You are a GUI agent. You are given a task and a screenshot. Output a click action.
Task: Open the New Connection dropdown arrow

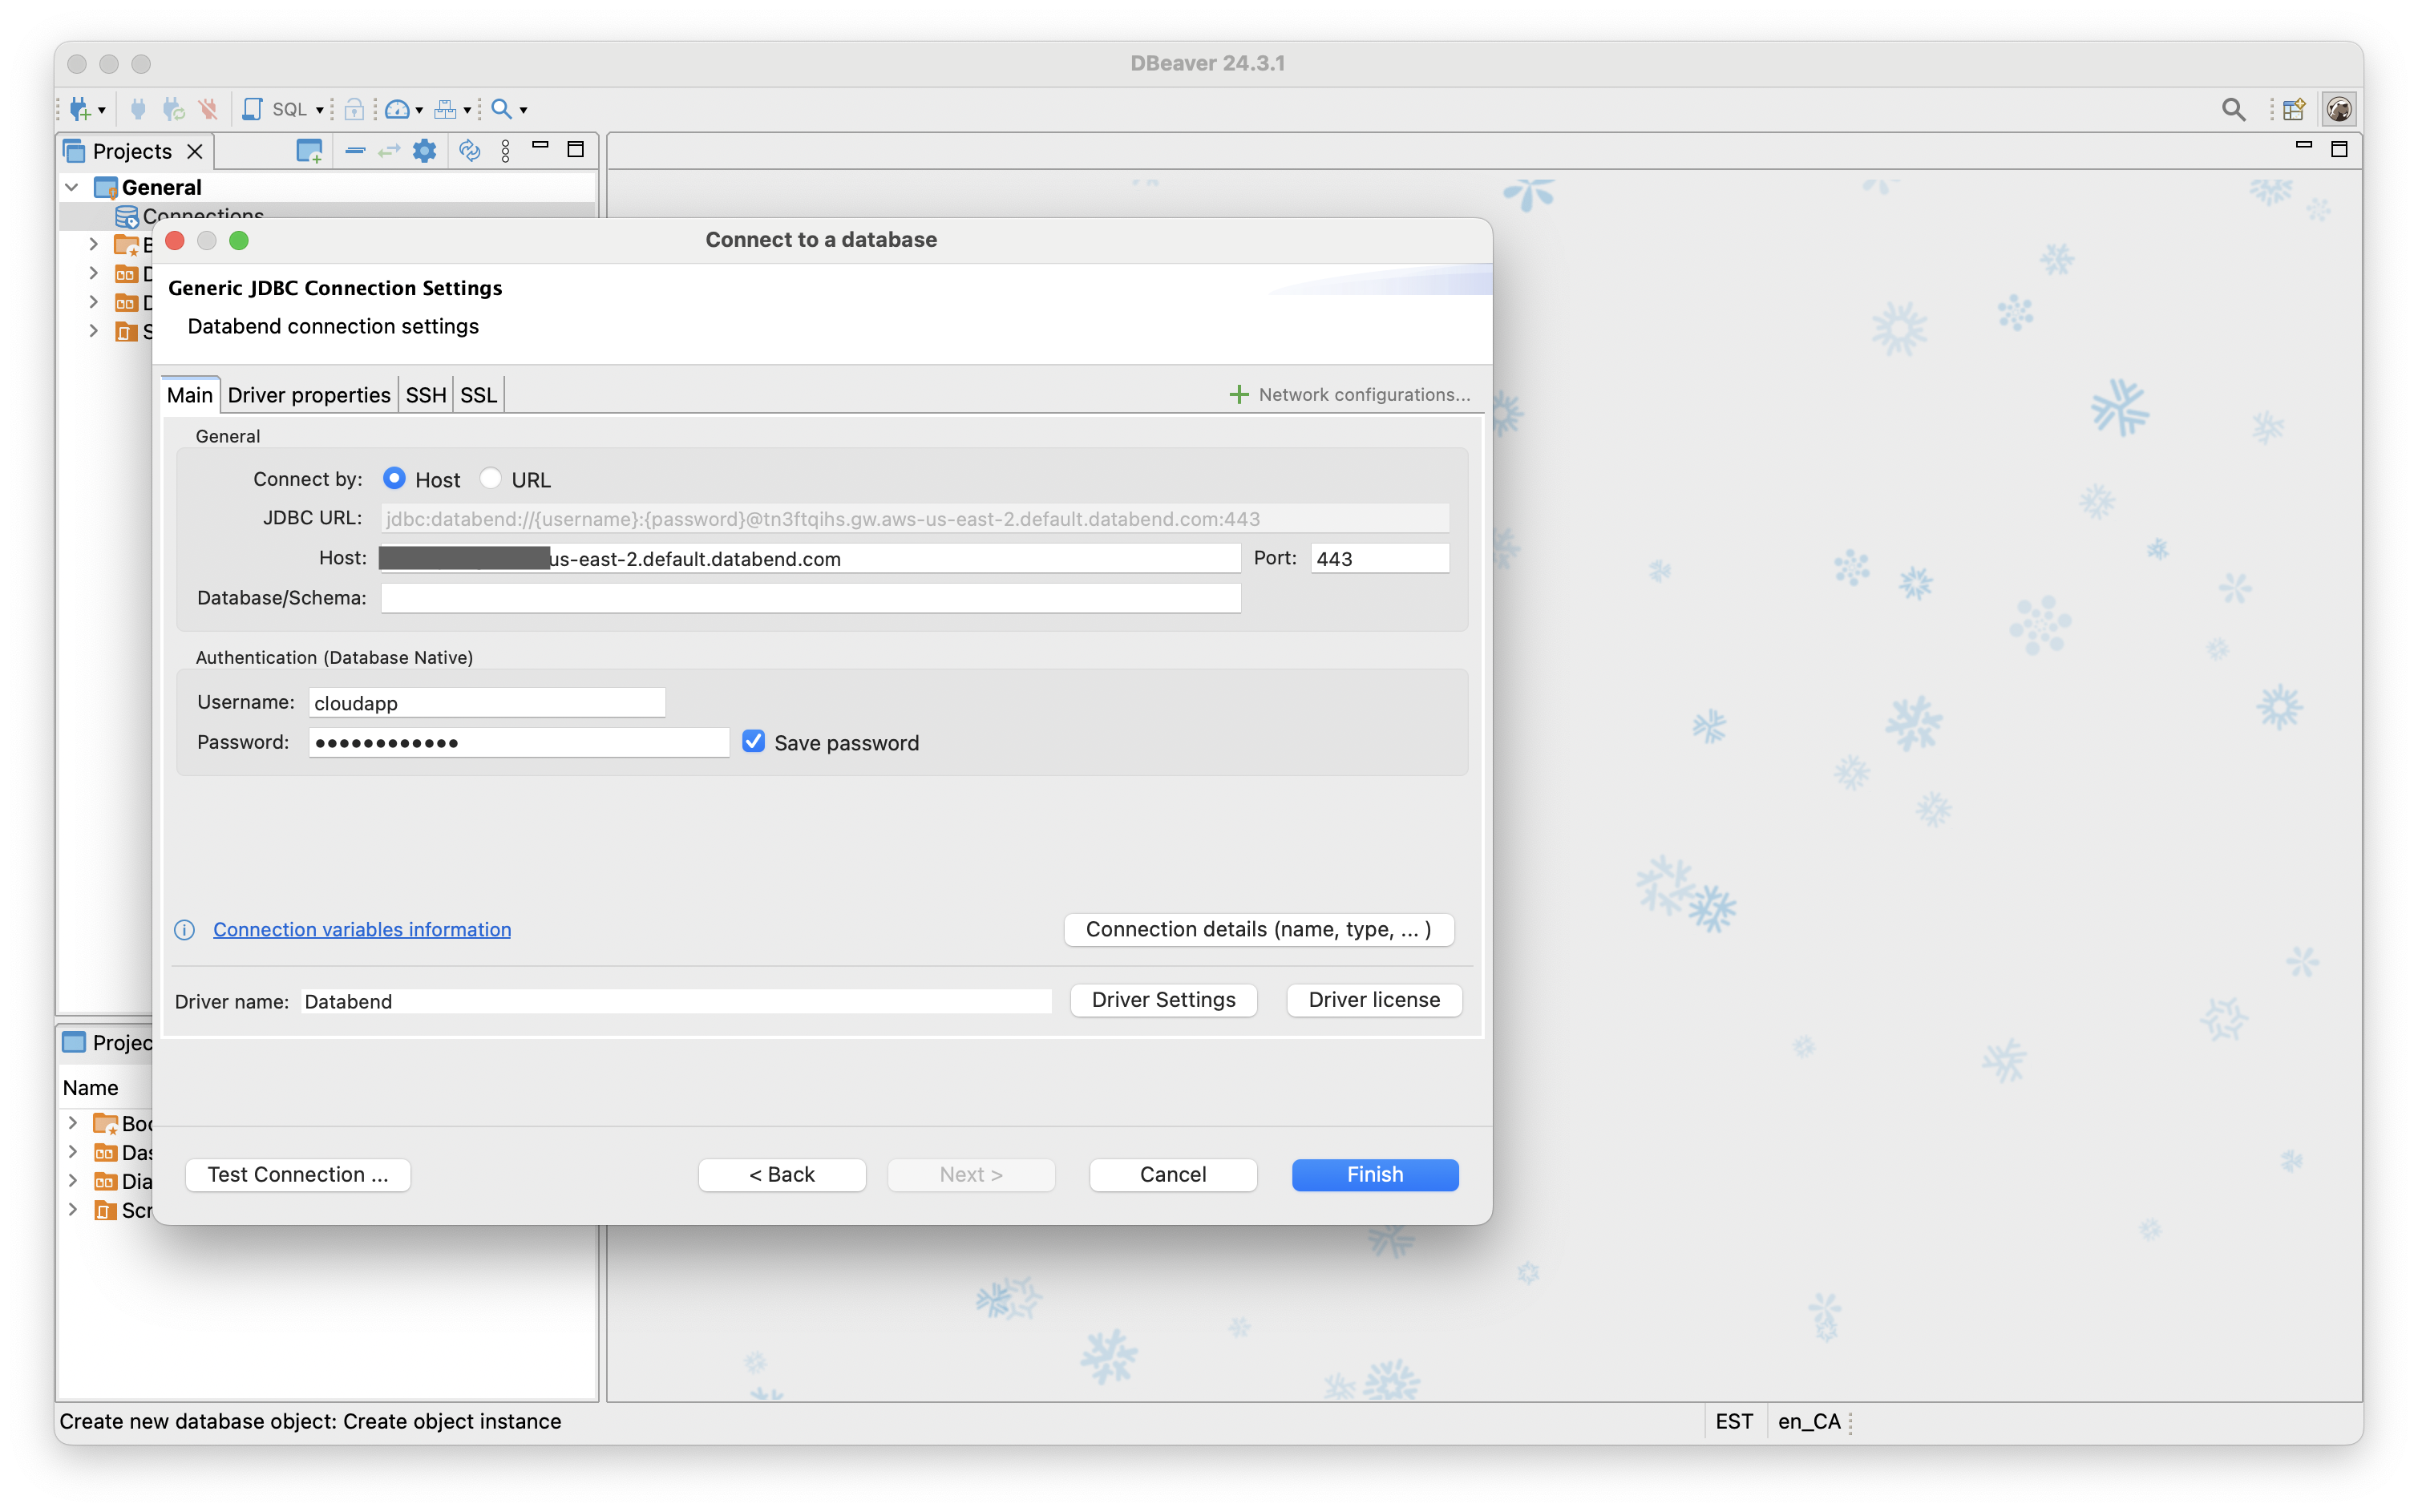[102, 111]
